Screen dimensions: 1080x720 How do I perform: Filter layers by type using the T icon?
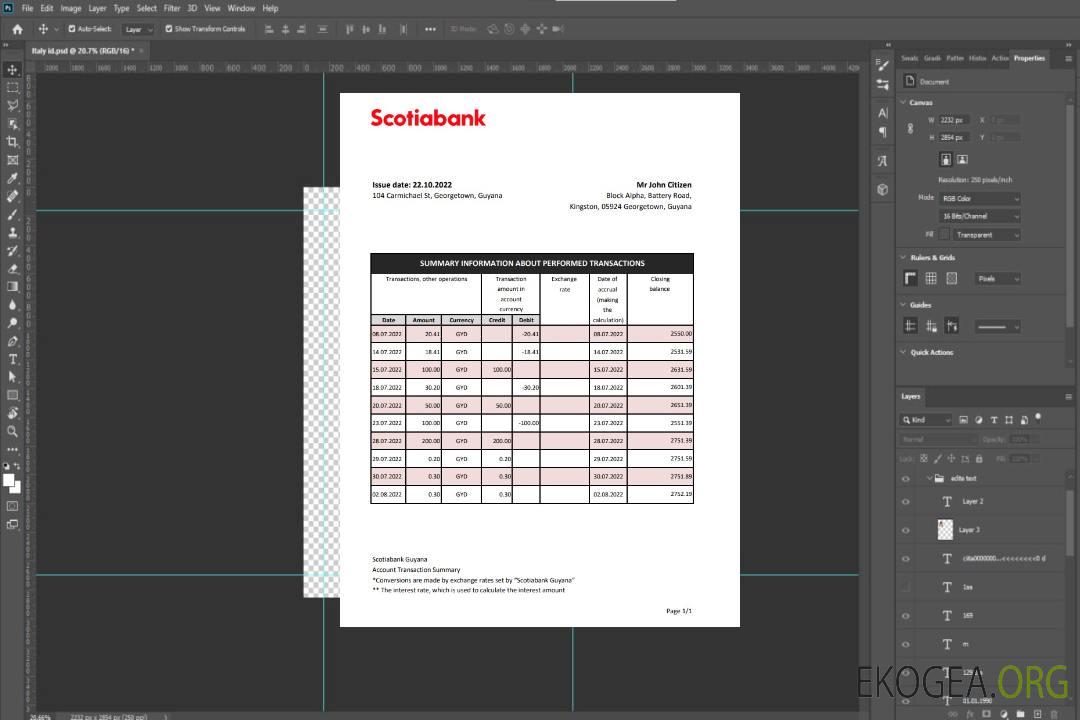[x=994, y=420]
